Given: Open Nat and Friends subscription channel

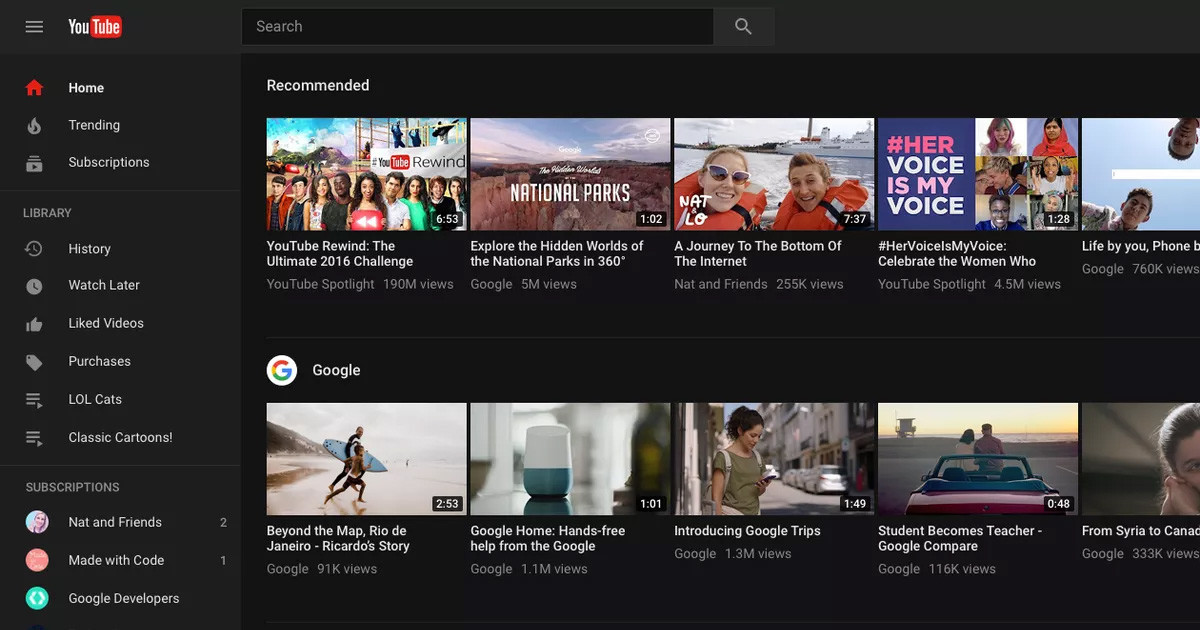Looking at the screenshot, I should (x=115, y=522).
